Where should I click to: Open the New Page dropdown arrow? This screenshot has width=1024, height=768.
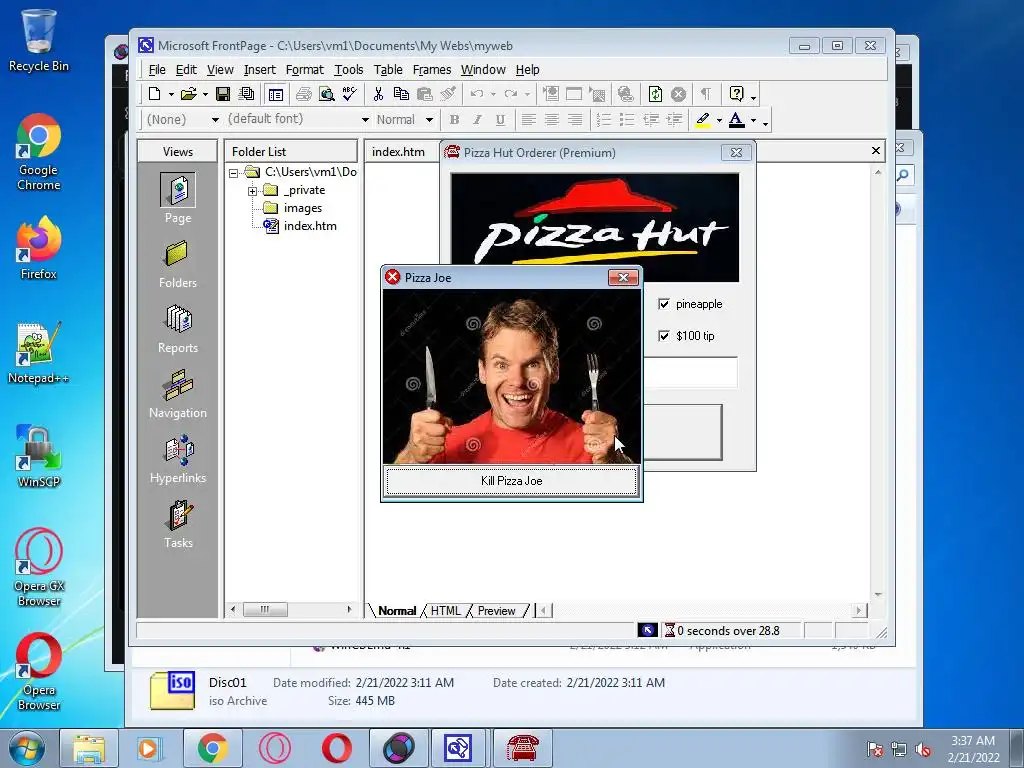click(x=171, y=95)
